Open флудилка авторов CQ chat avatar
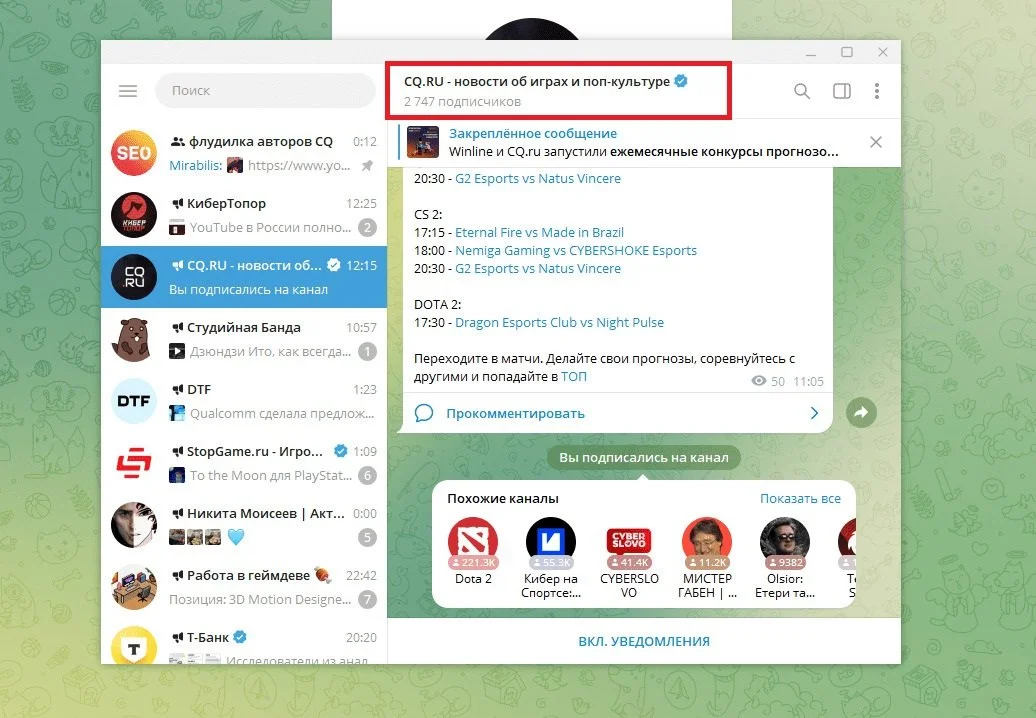Screen dimensions: 1036x718 click(133, 153)
